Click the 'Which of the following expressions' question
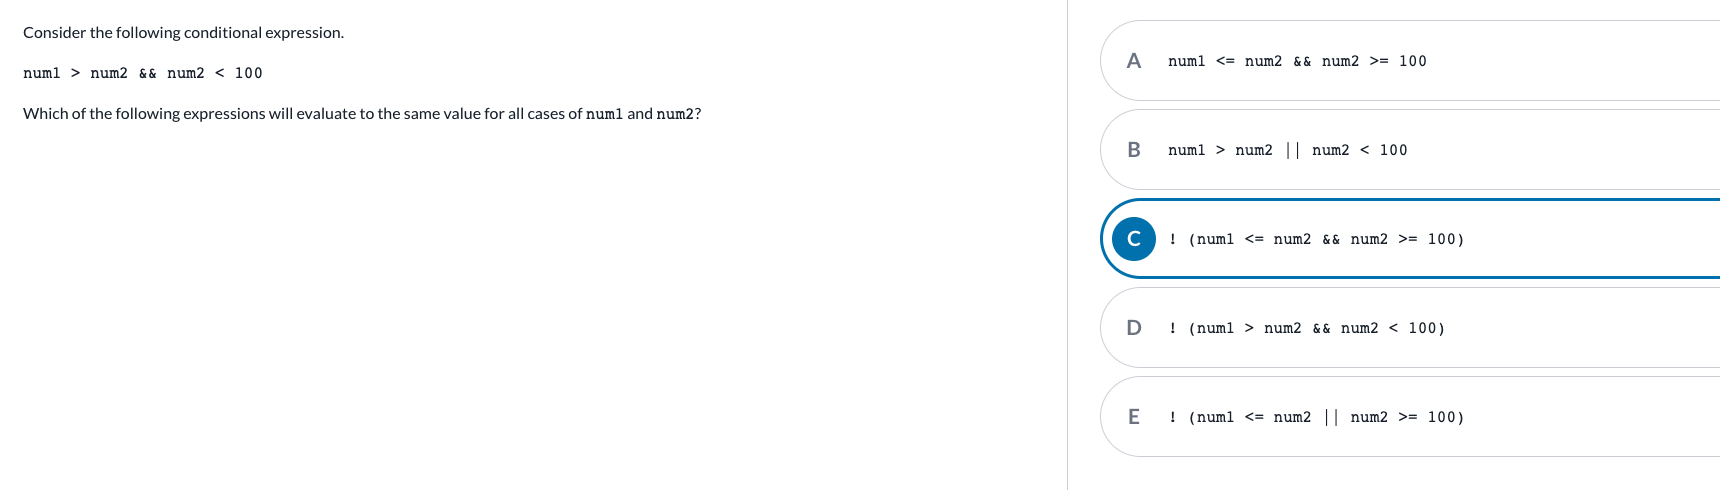Image resolution: width=1720 pixels, height=490 pixels. [362, 114]
